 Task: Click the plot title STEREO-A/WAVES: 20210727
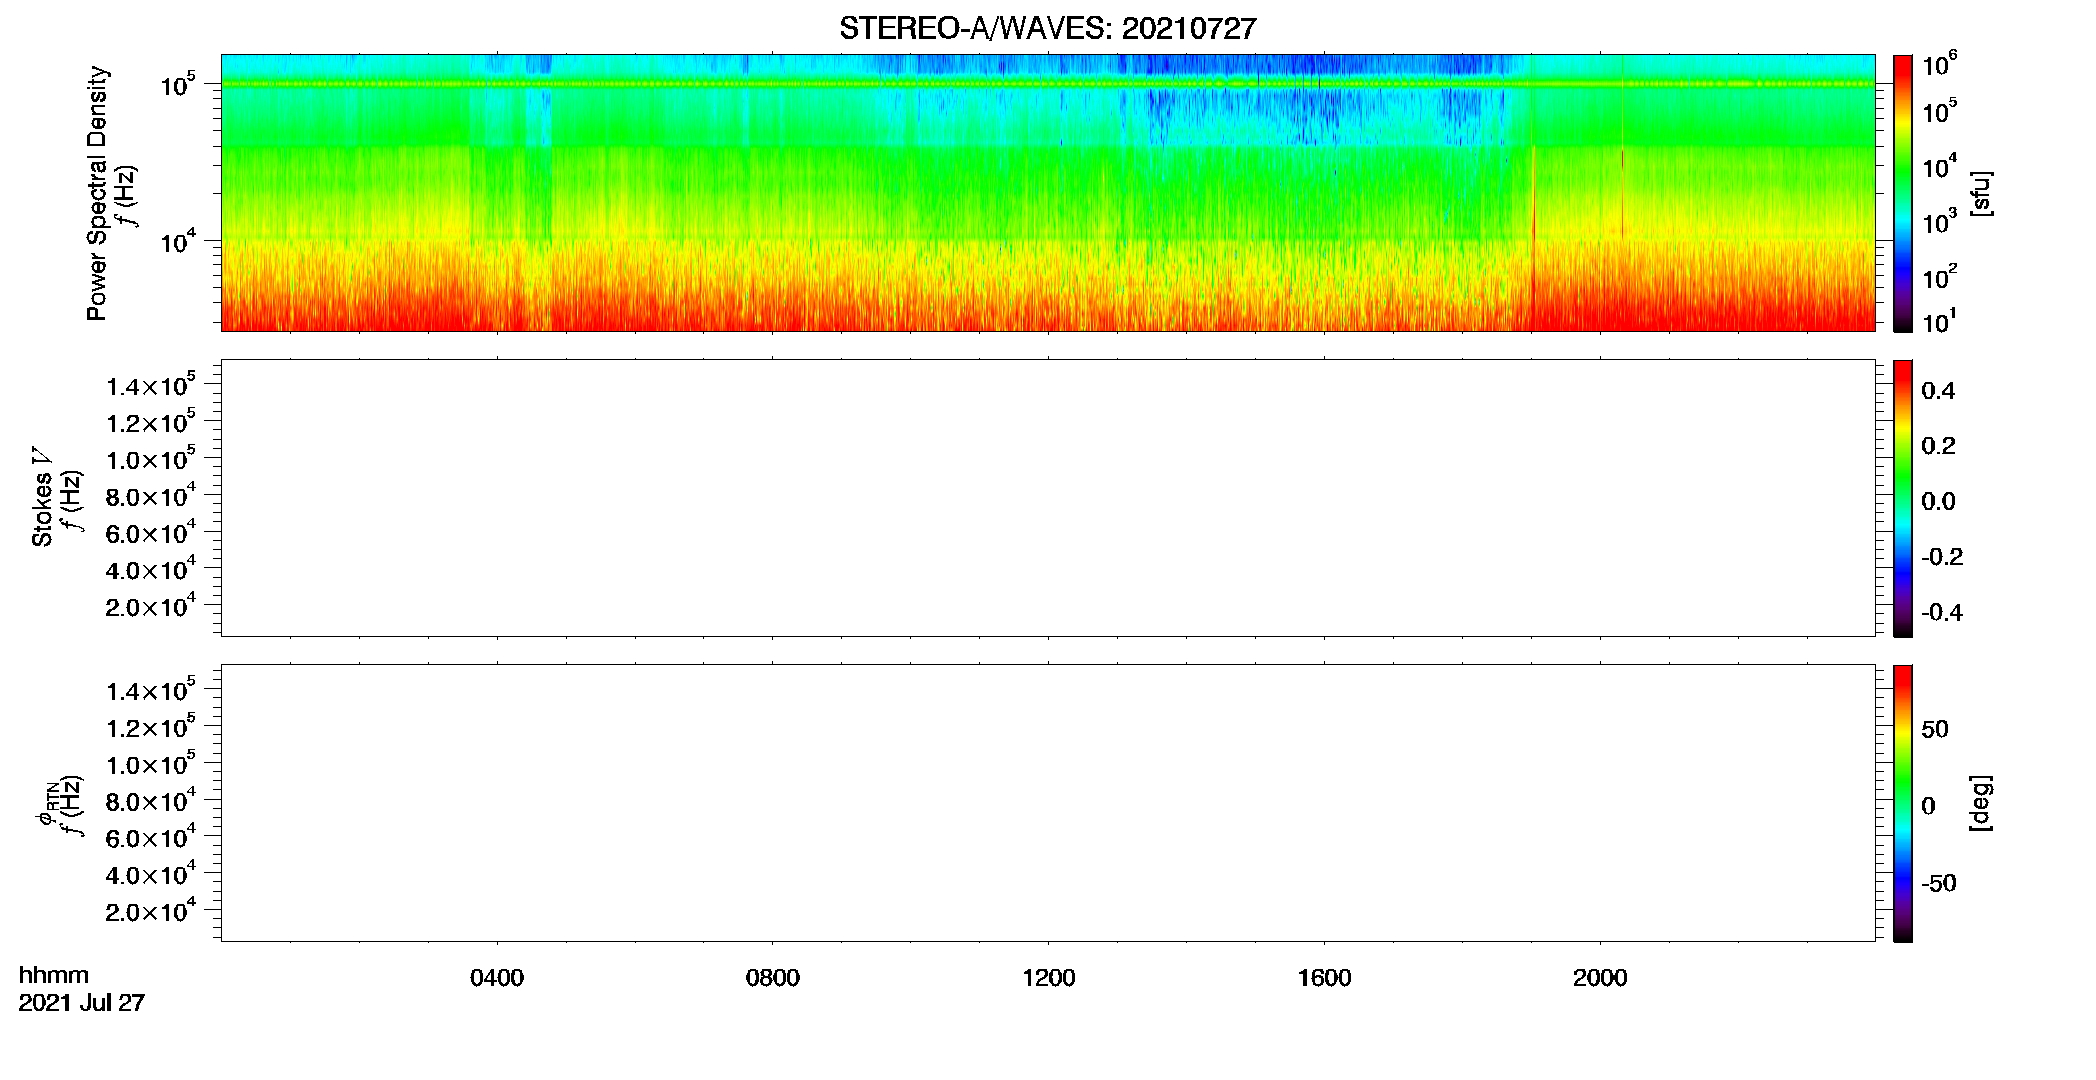pos(1047,29)
